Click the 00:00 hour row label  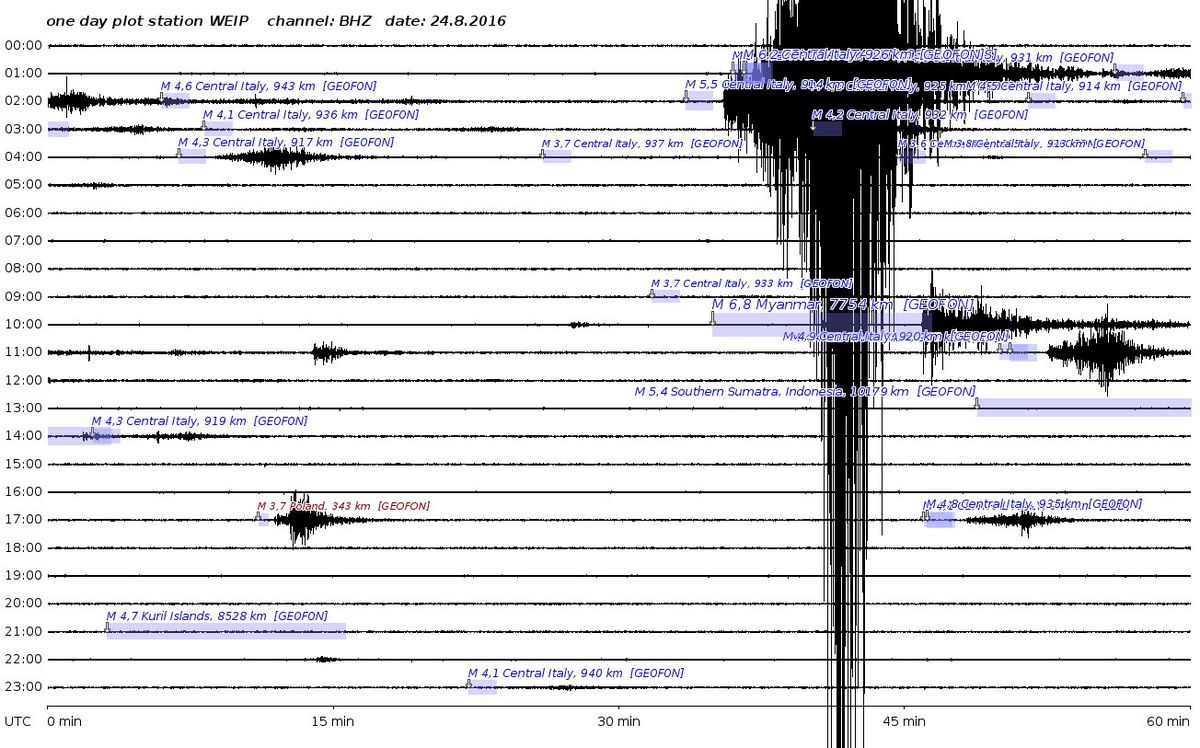coord(23,46)
